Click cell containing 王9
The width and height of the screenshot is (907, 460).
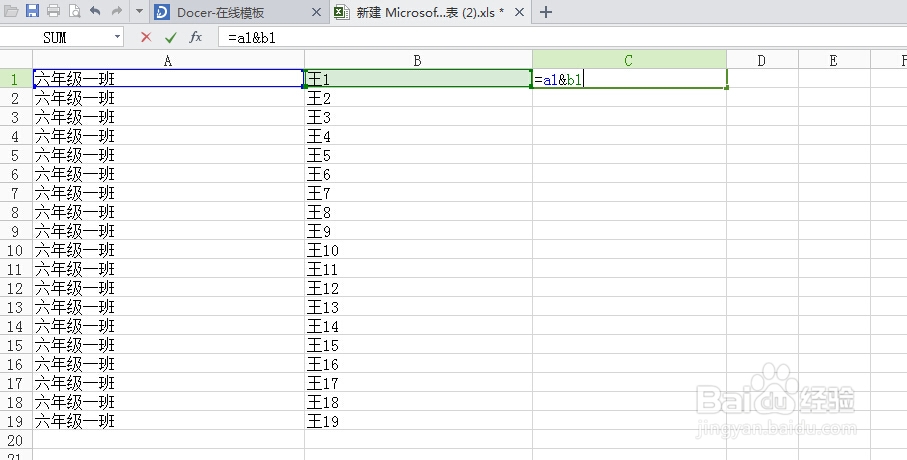418,231
